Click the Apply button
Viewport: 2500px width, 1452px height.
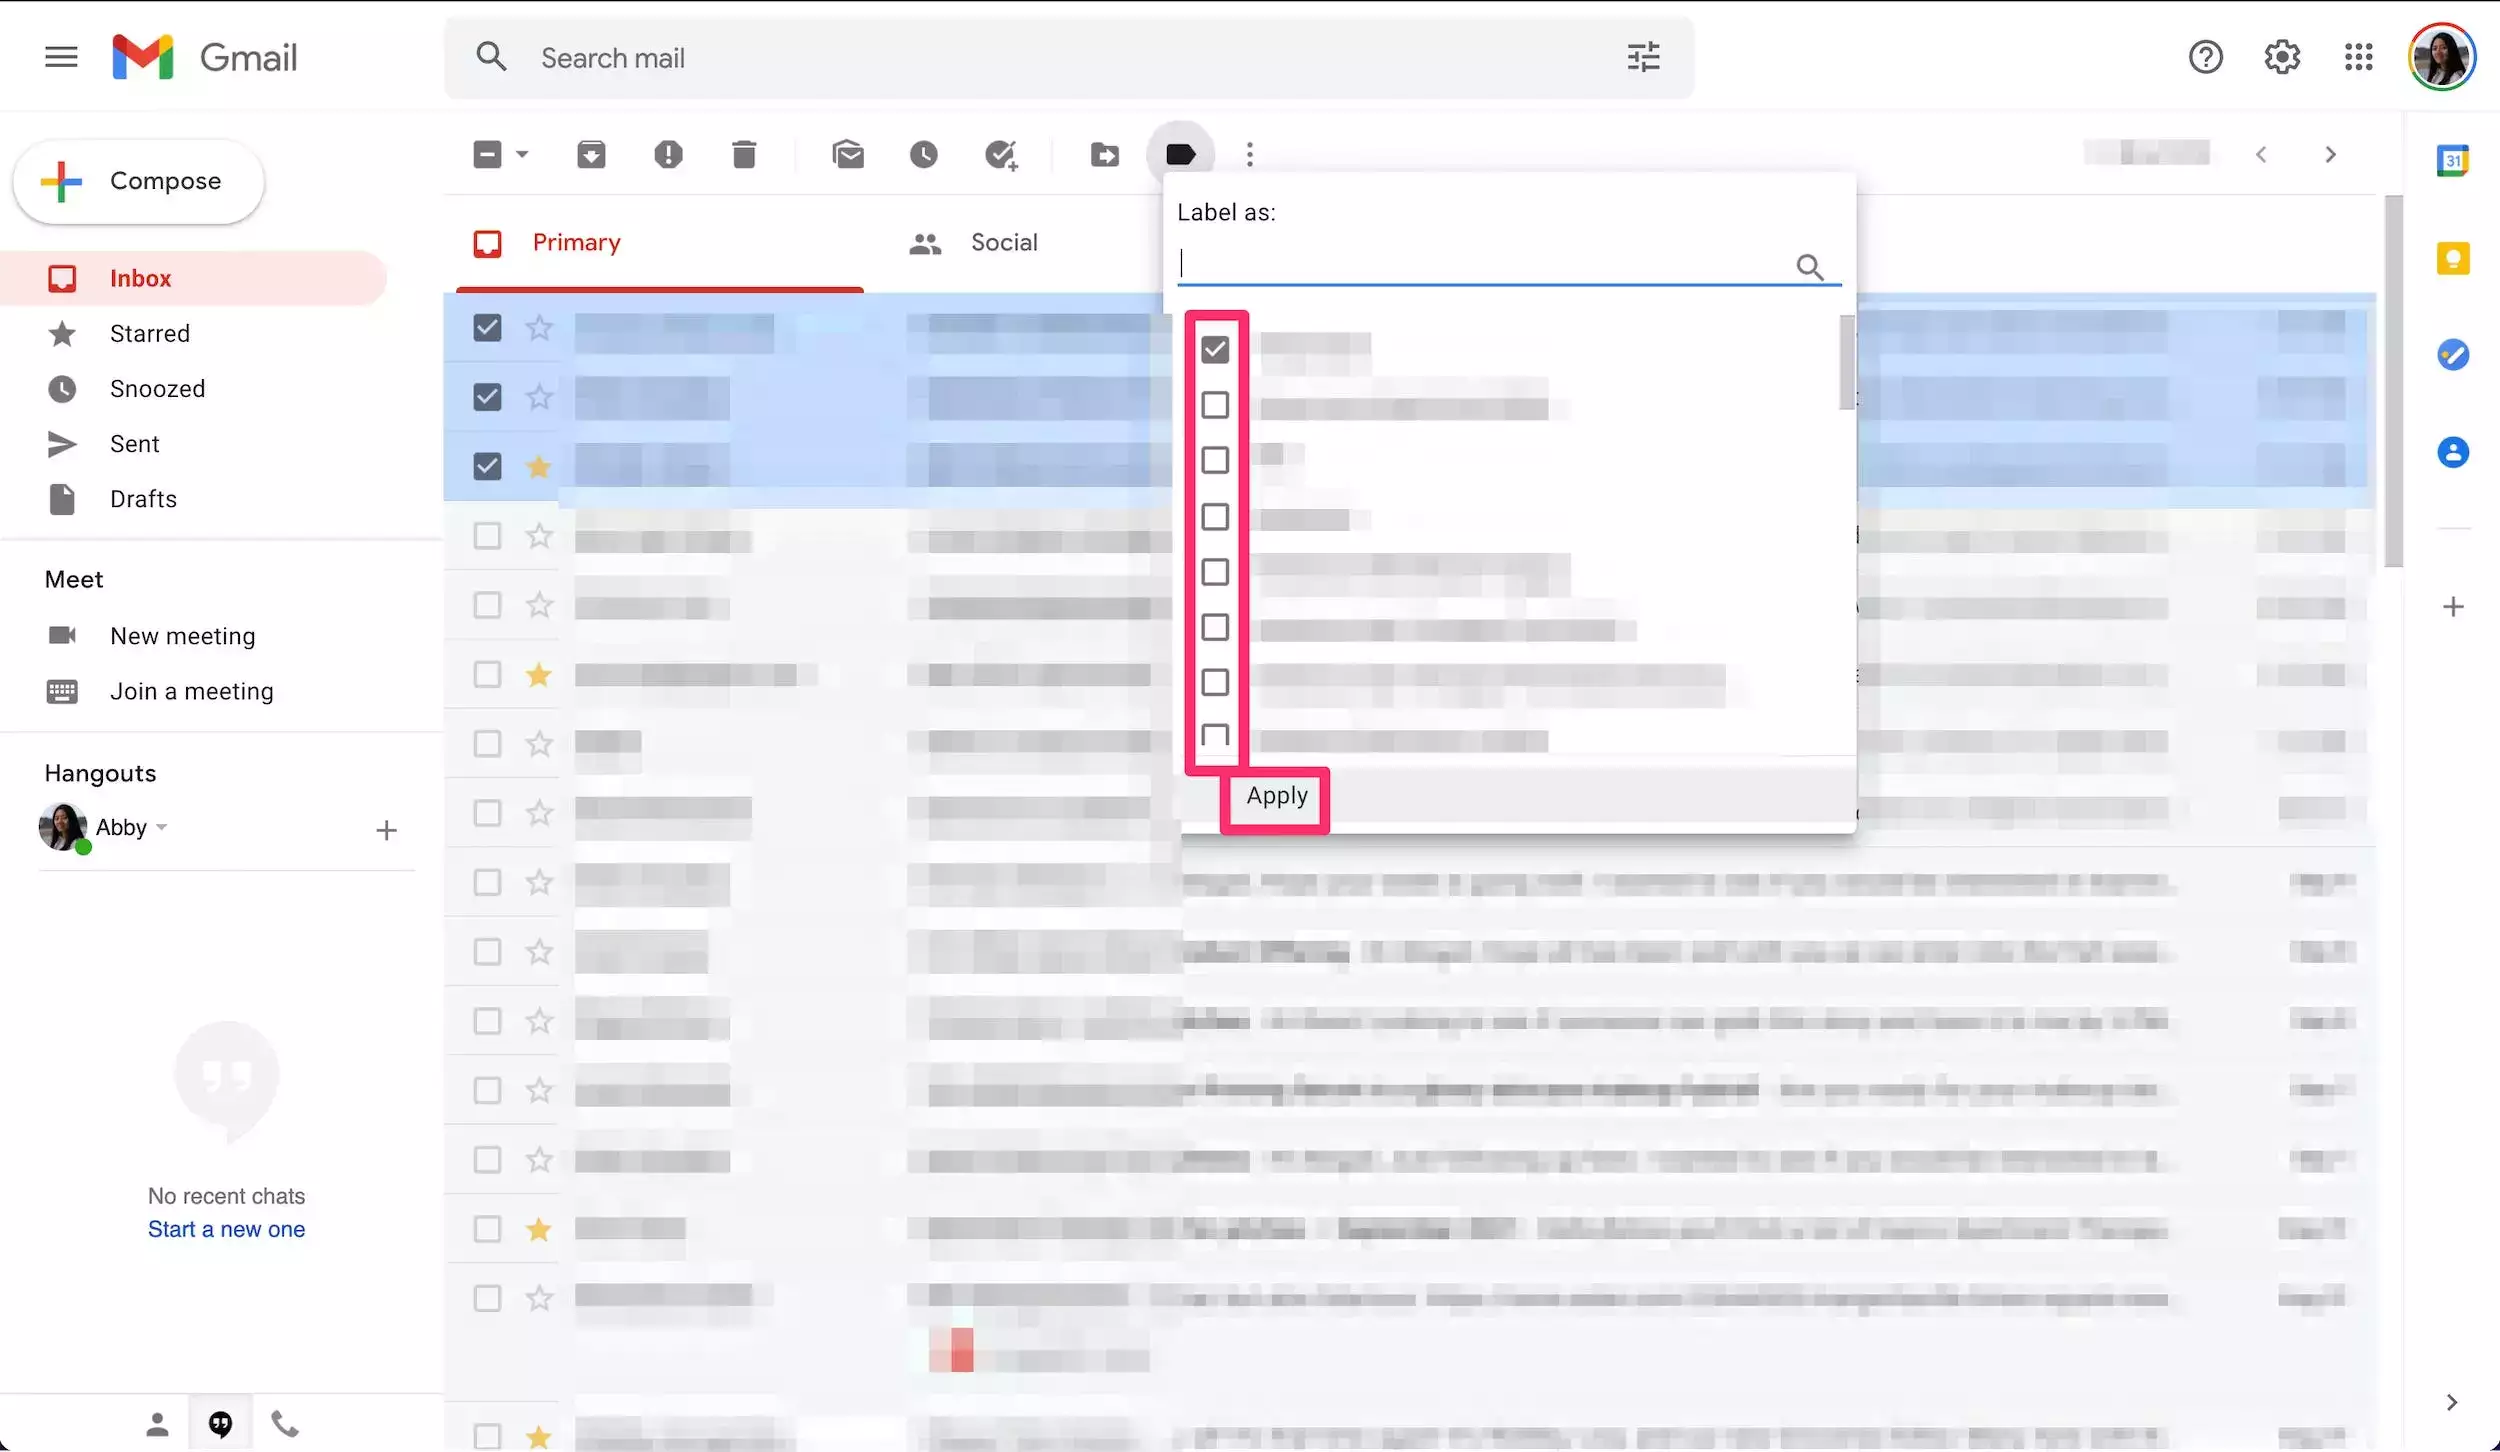pos(1276,797)
